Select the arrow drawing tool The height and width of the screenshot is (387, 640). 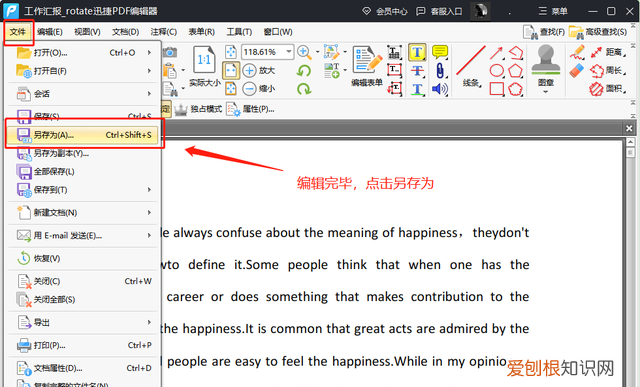click(x=496, y=53)
